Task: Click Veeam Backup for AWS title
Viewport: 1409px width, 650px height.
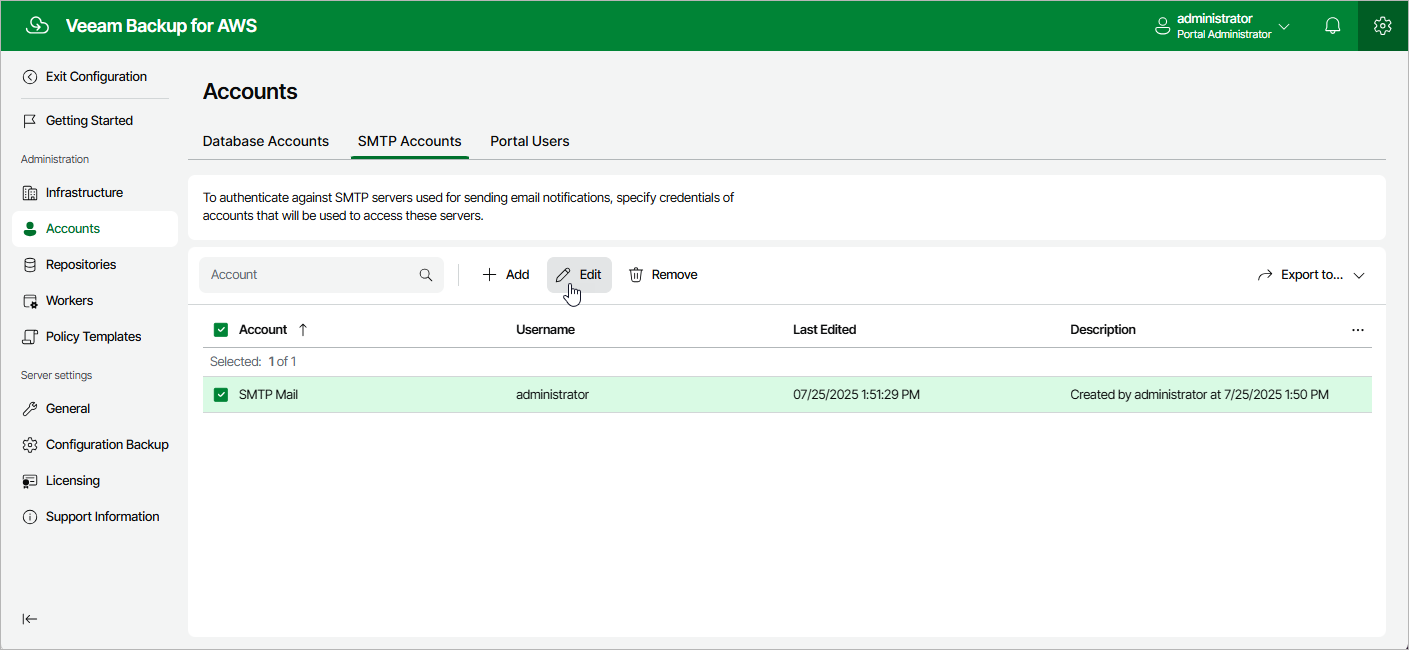Action: click(161, 26)
